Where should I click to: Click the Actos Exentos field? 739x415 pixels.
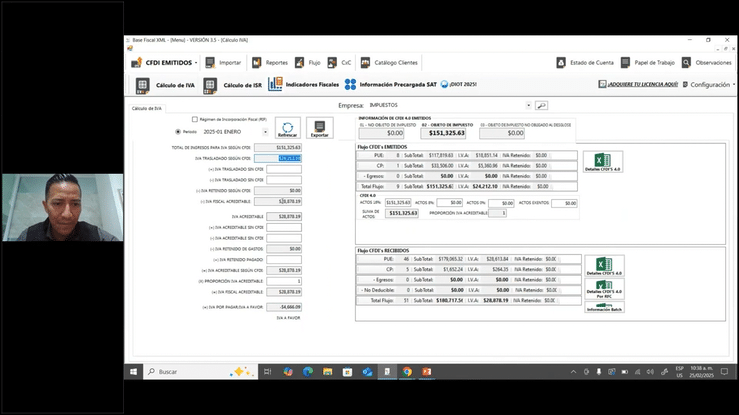coord(564,203)
